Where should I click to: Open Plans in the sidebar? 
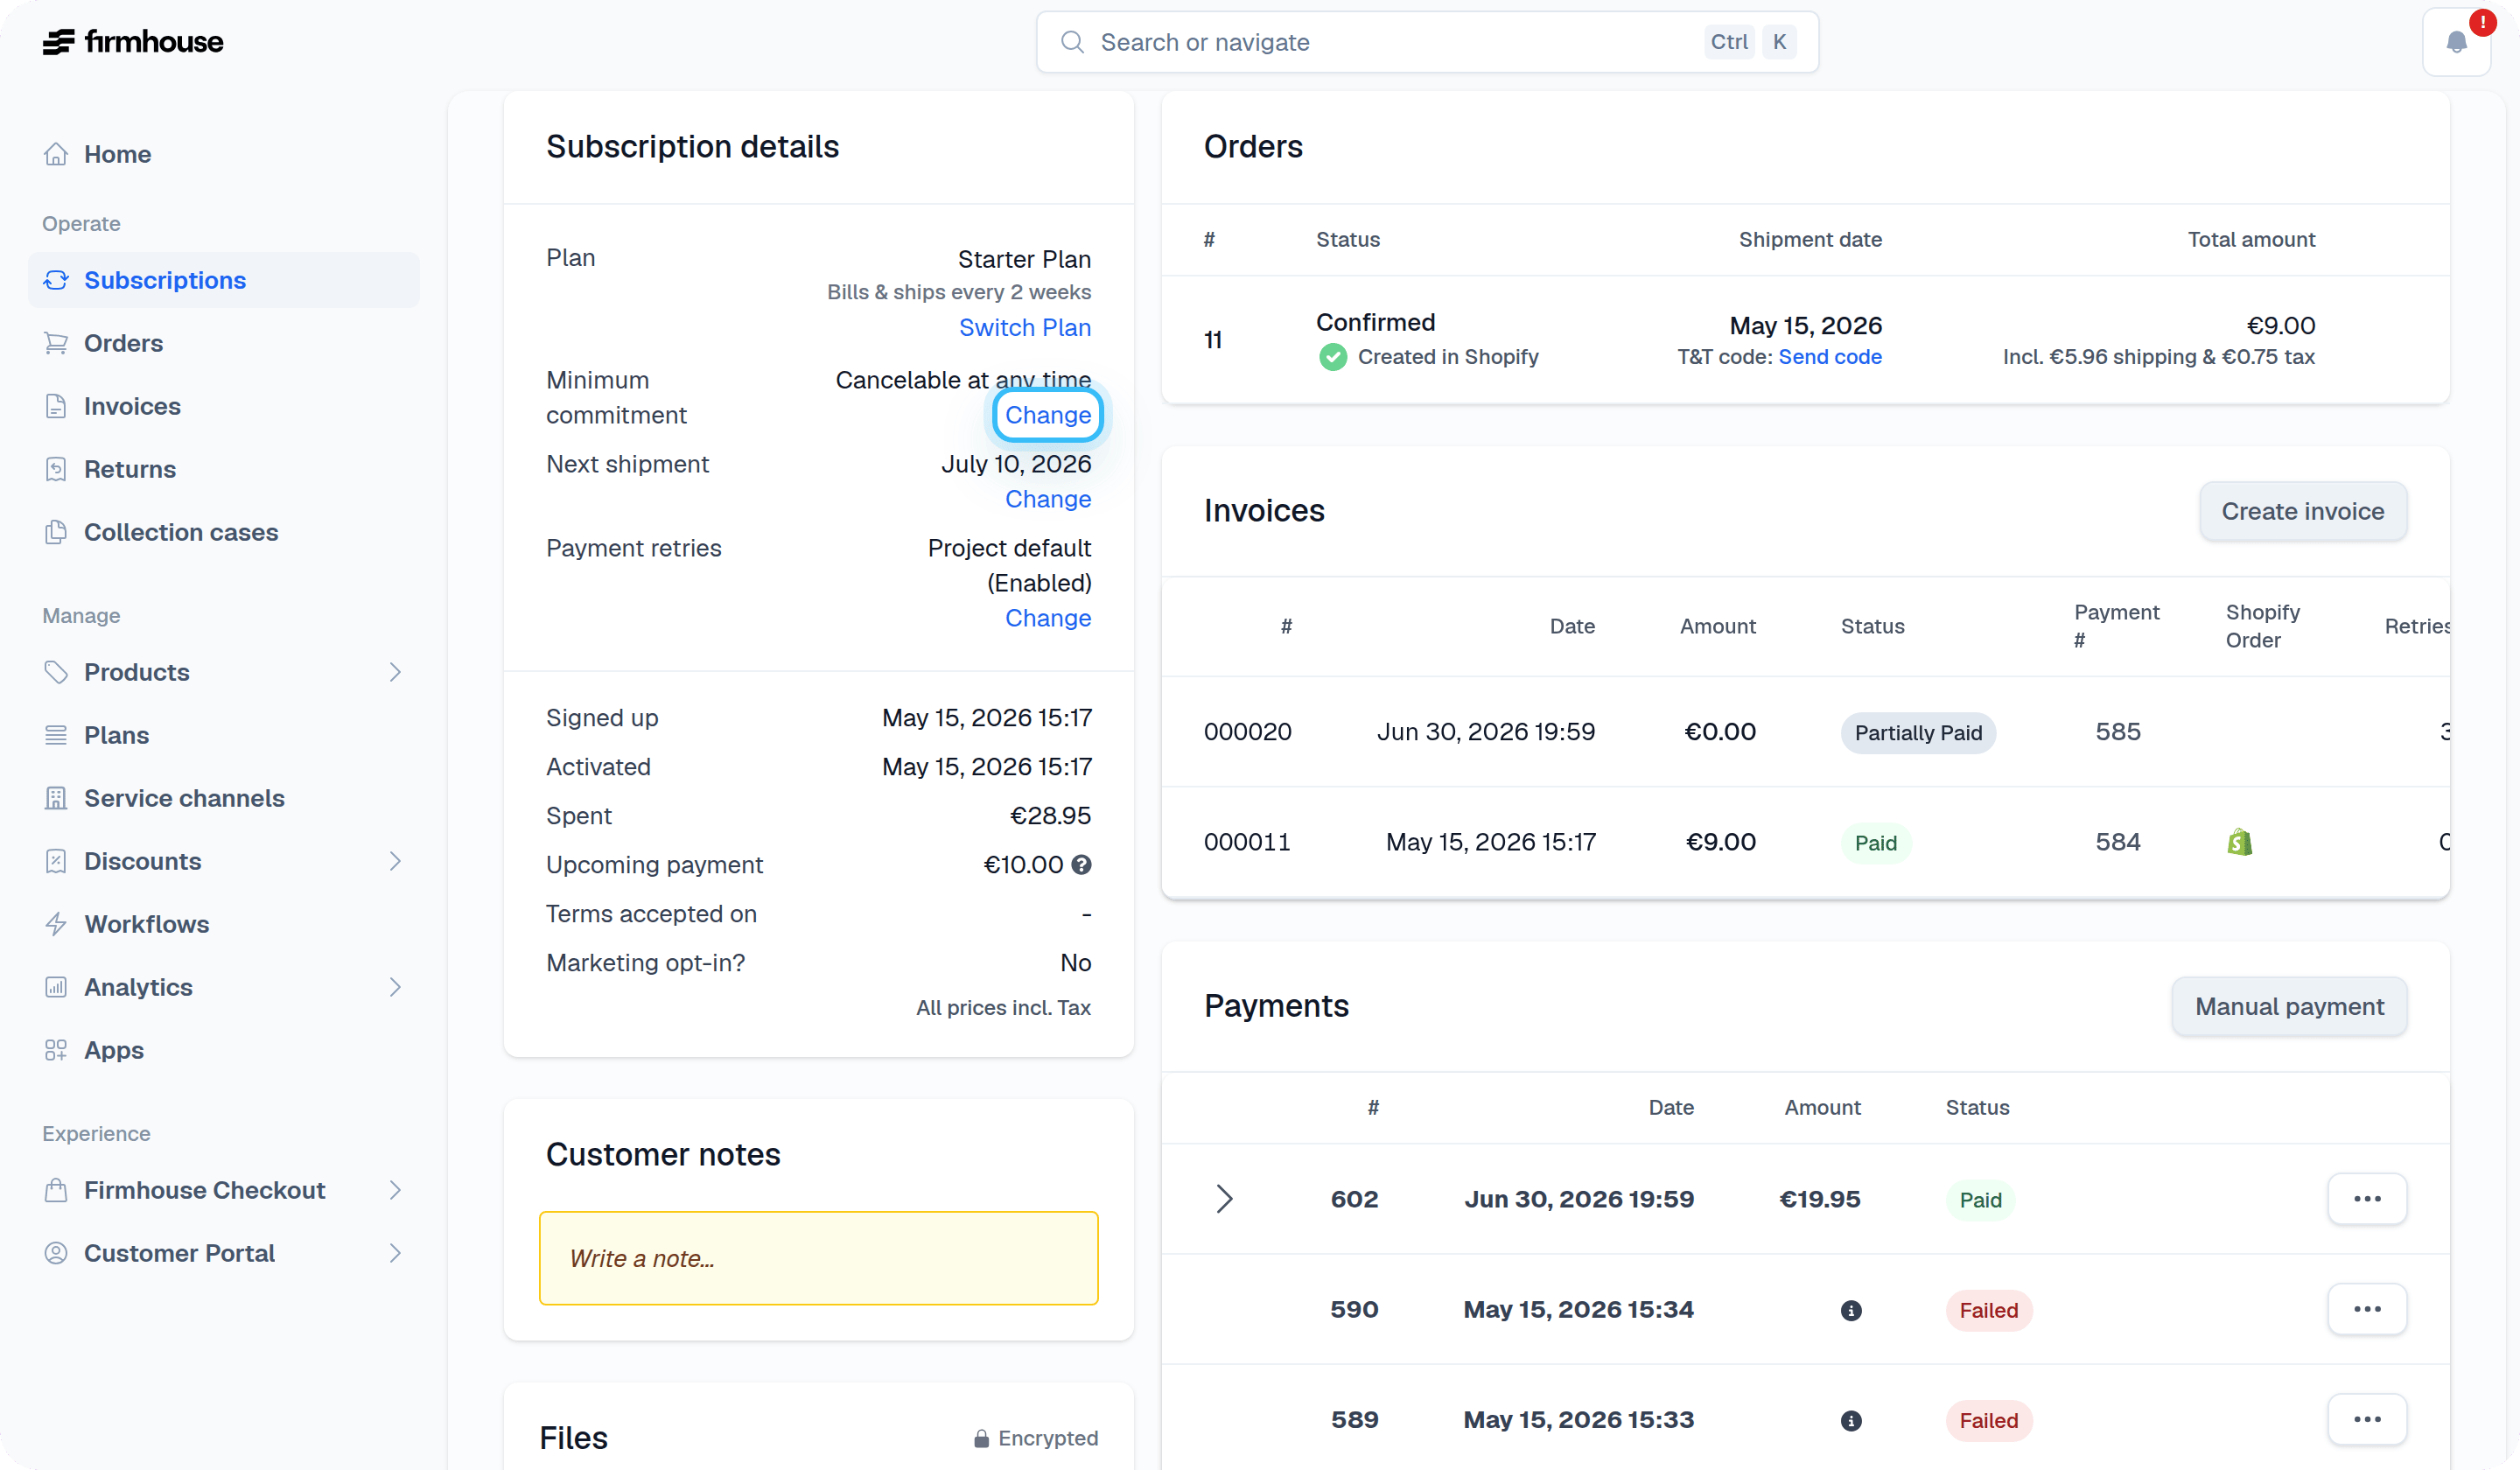(224, 735)
